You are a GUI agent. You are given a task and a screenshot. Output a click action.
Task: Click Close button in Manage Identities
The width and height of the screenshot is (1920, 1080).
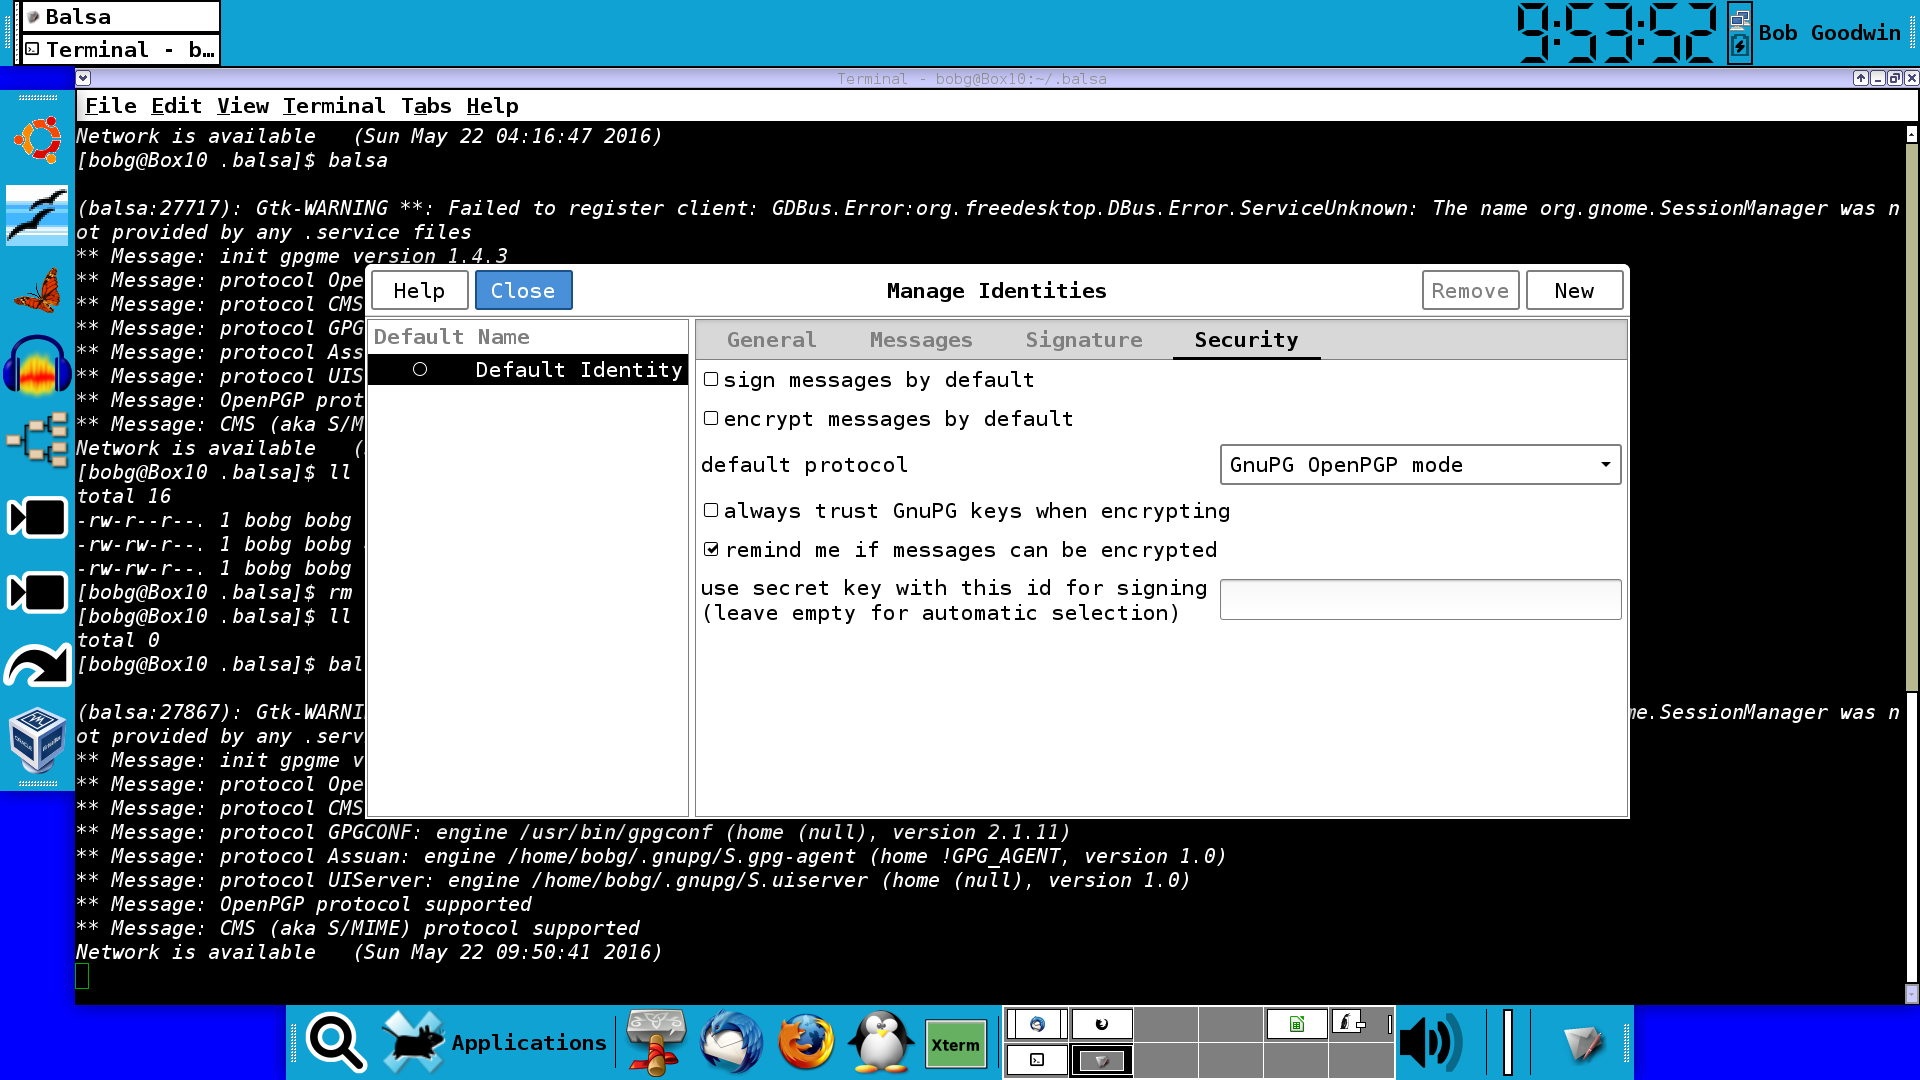coord(523,291)
